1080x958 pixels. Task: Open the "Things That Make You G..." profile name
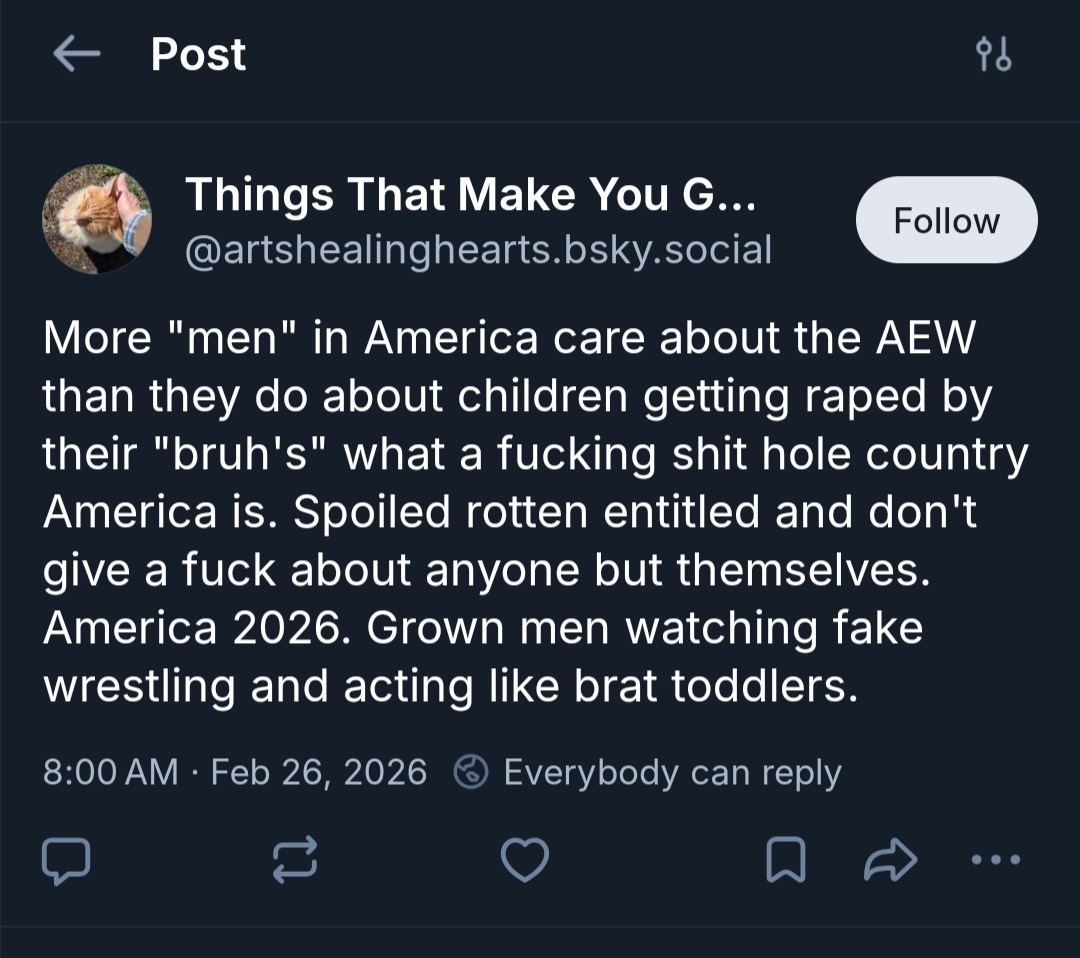pyautogui.click(x=471, y=194)
